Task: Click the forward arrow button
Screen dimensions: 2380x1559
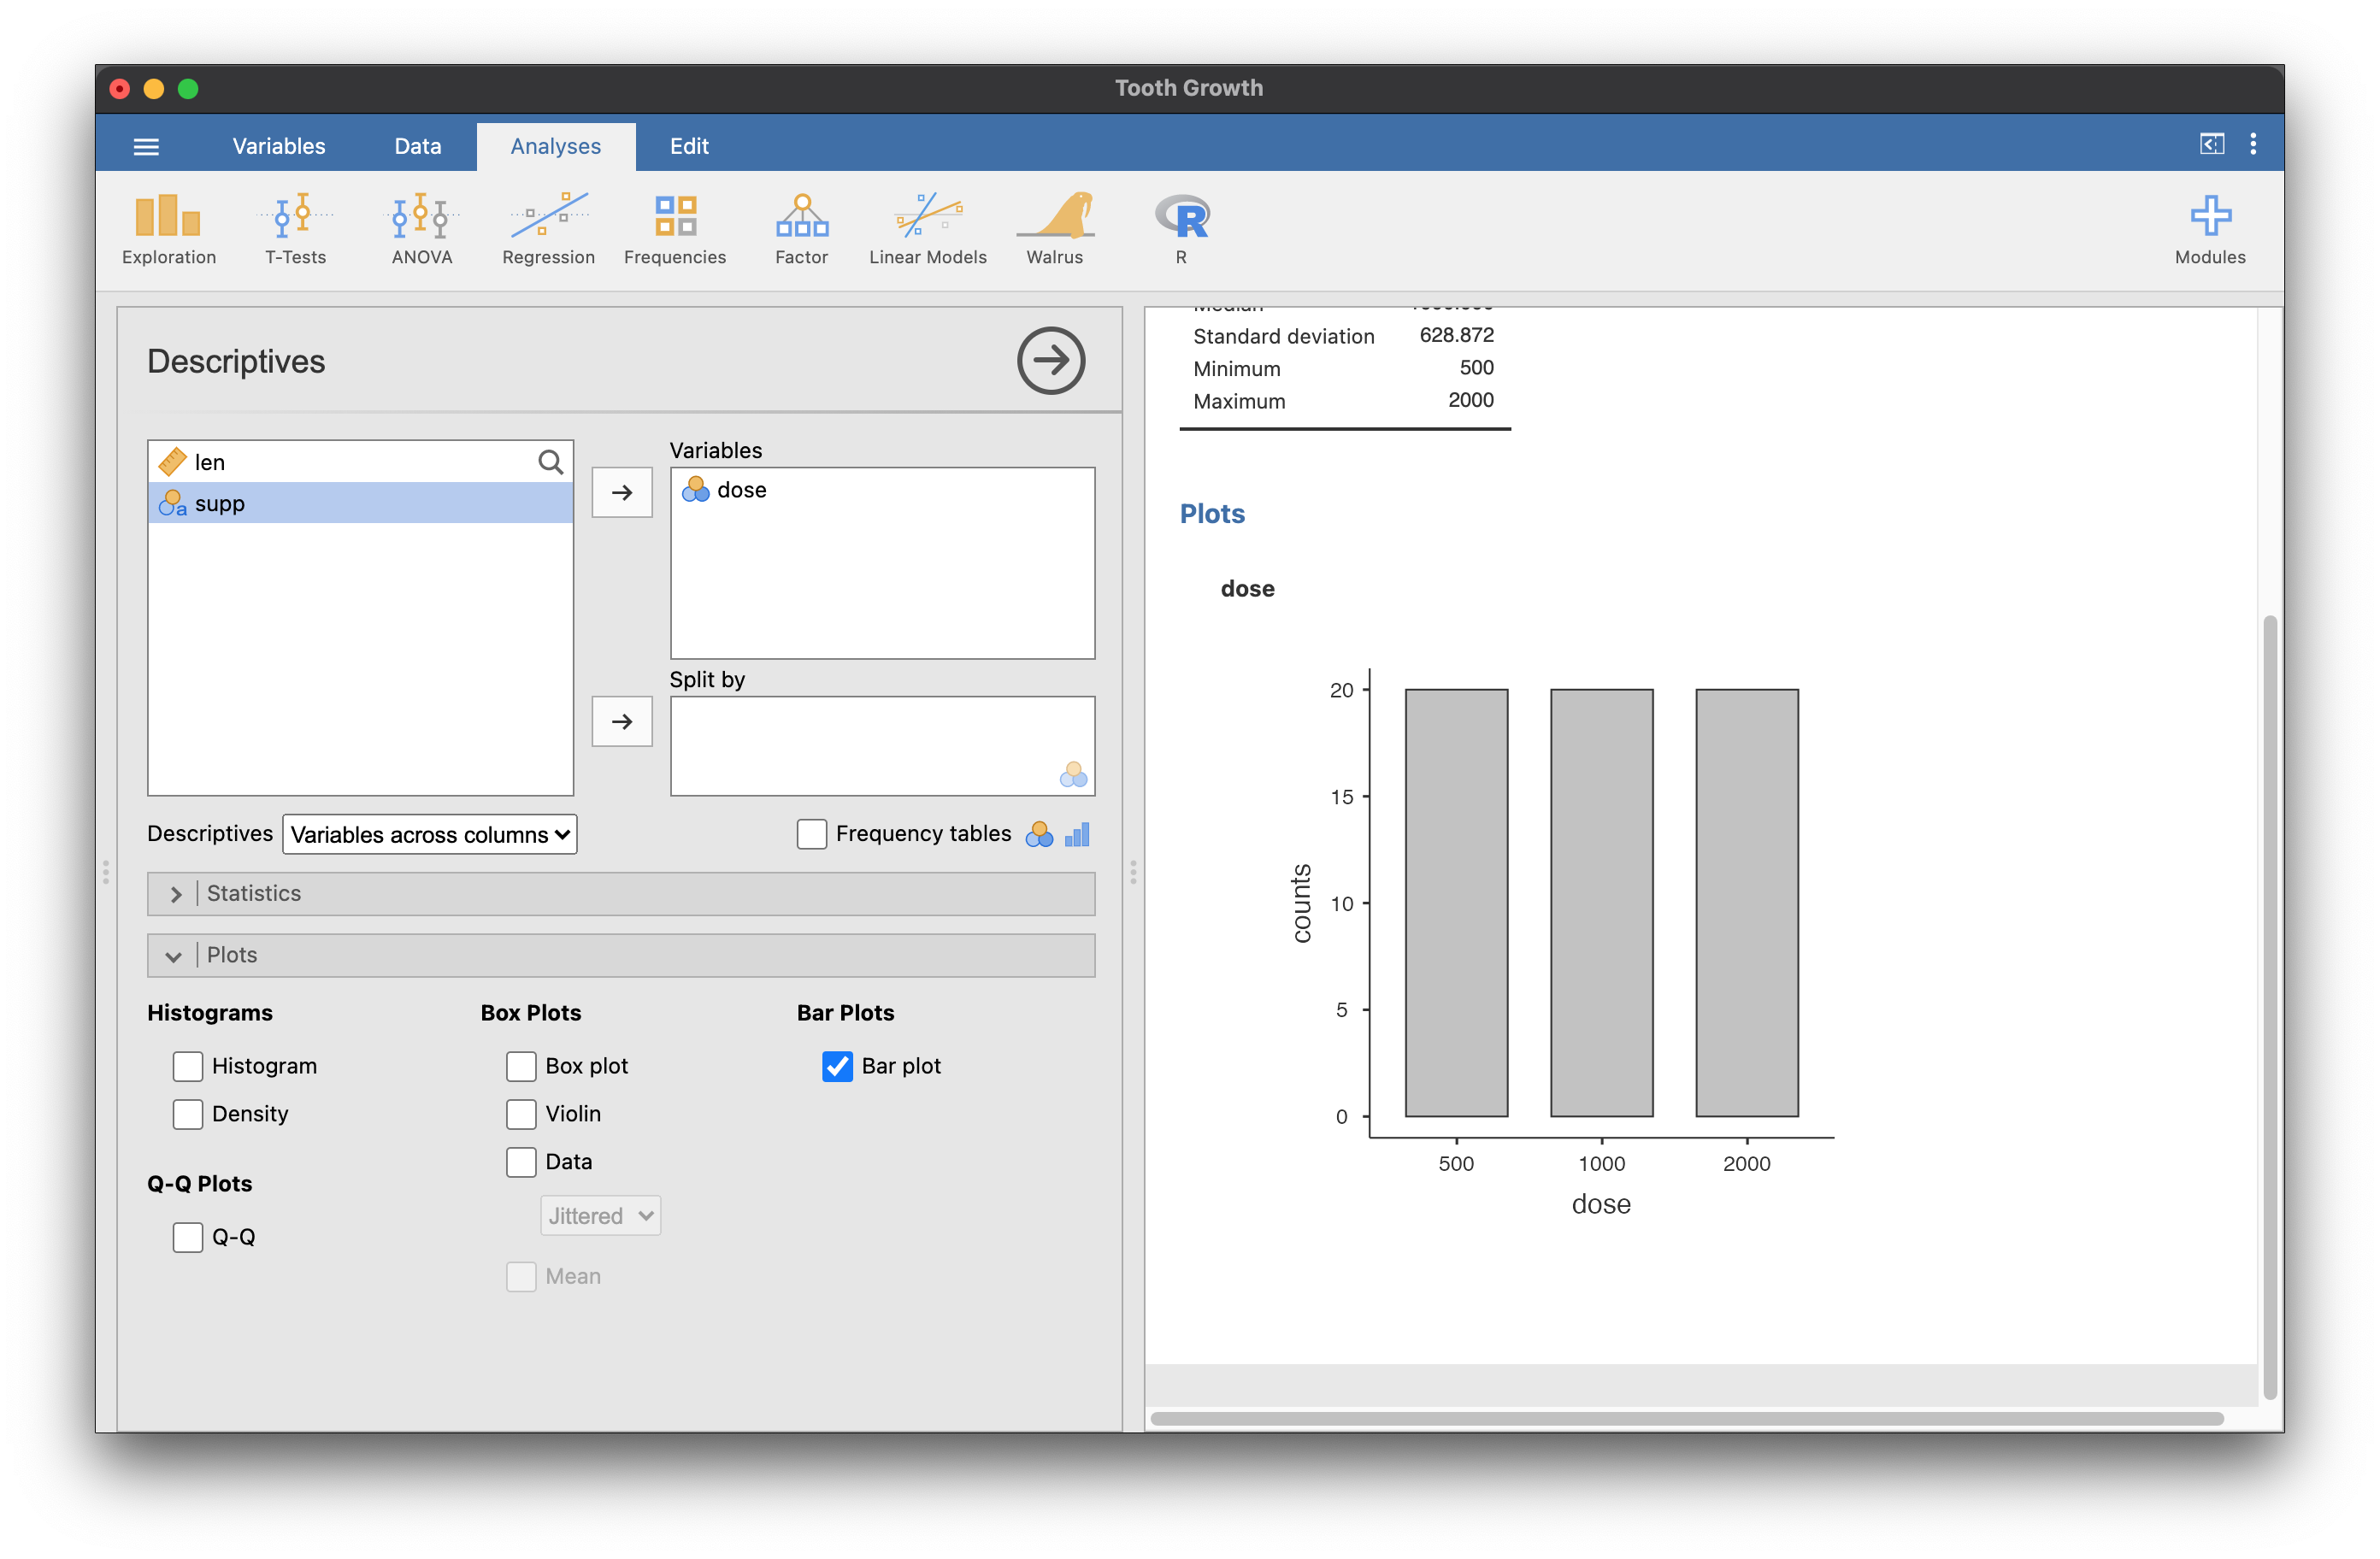Action: (x=1049, y=360)
